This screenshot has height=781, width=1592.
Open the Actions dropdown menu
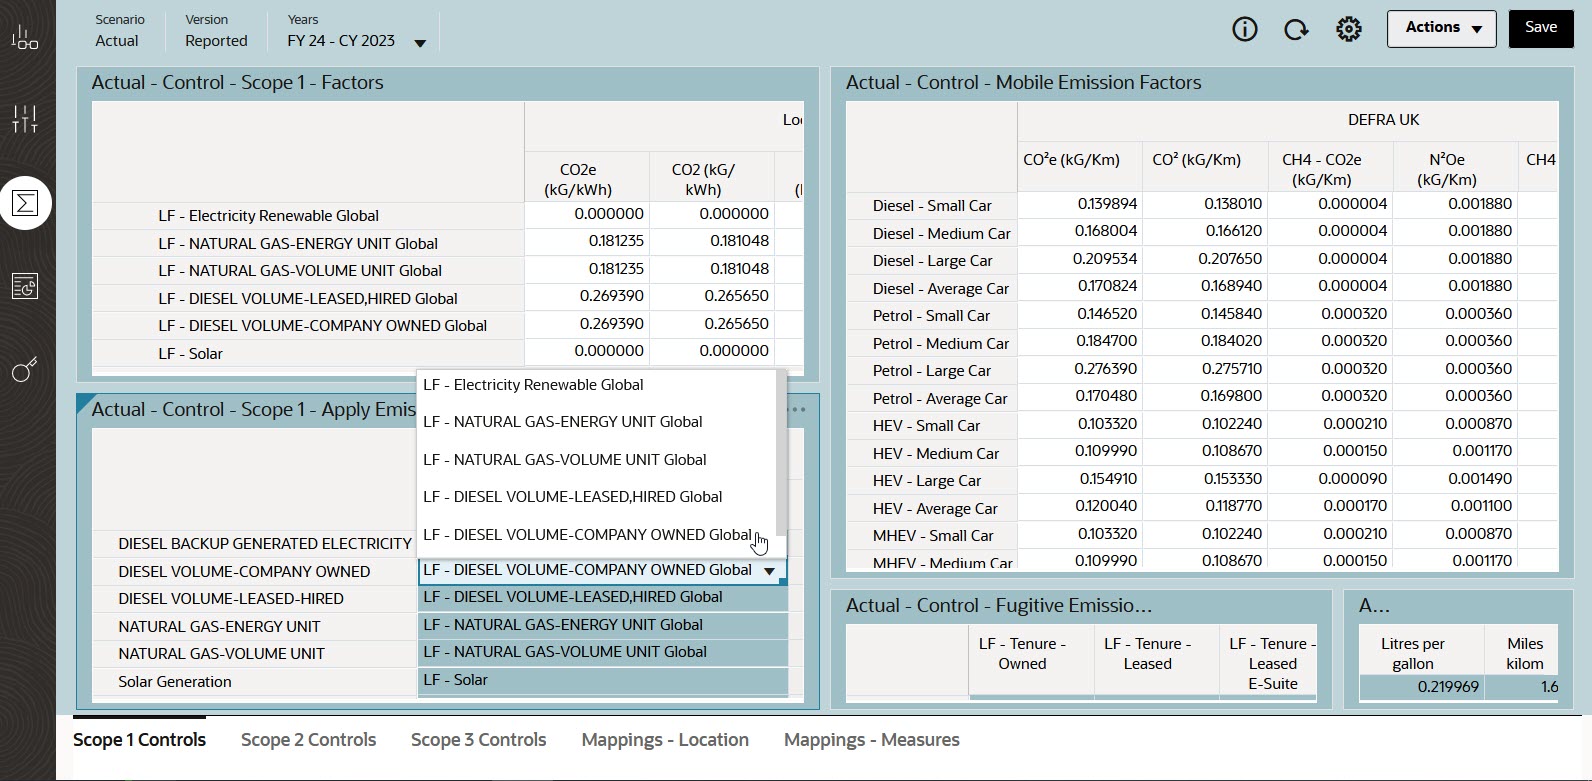pyautogui.click(x=1441, y=28)
